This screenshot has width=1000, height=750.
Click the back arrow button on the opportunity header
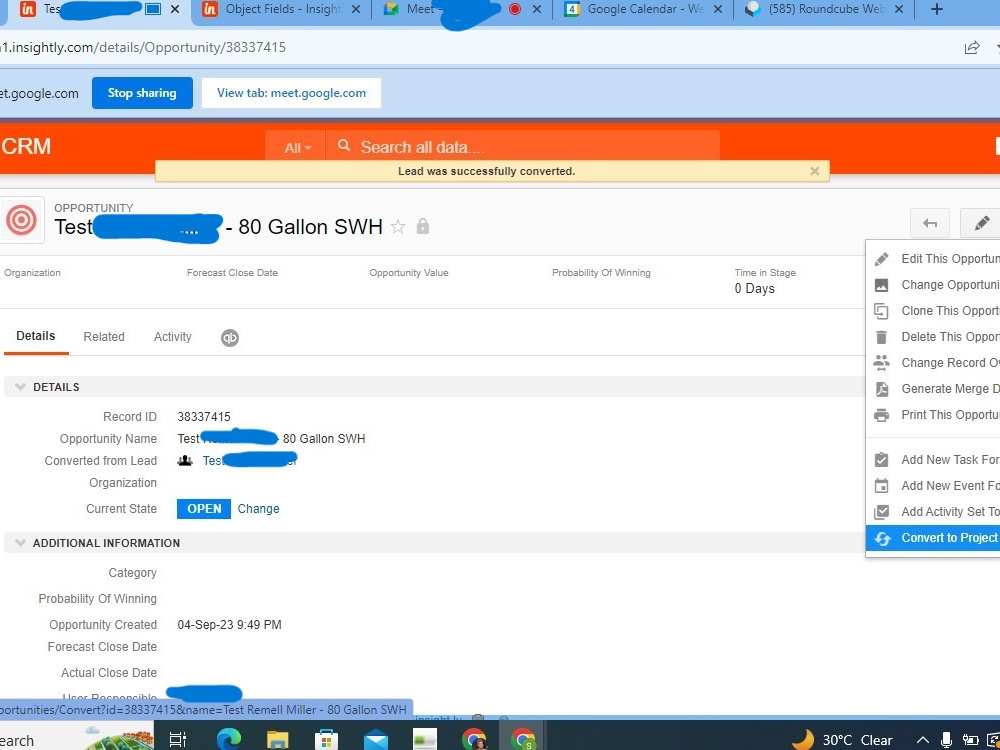(930, 223)
